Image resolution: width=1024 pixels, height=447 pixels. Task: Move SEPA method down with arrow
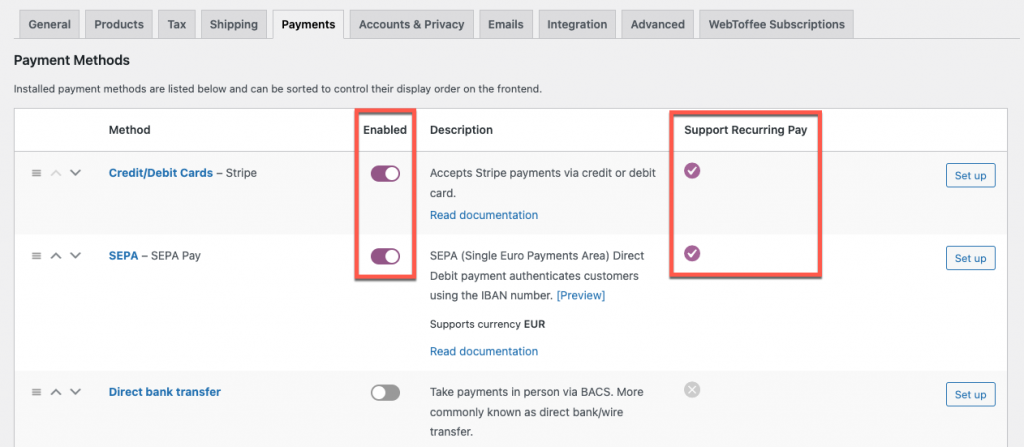pyautogui.click(x=75, y=256)
